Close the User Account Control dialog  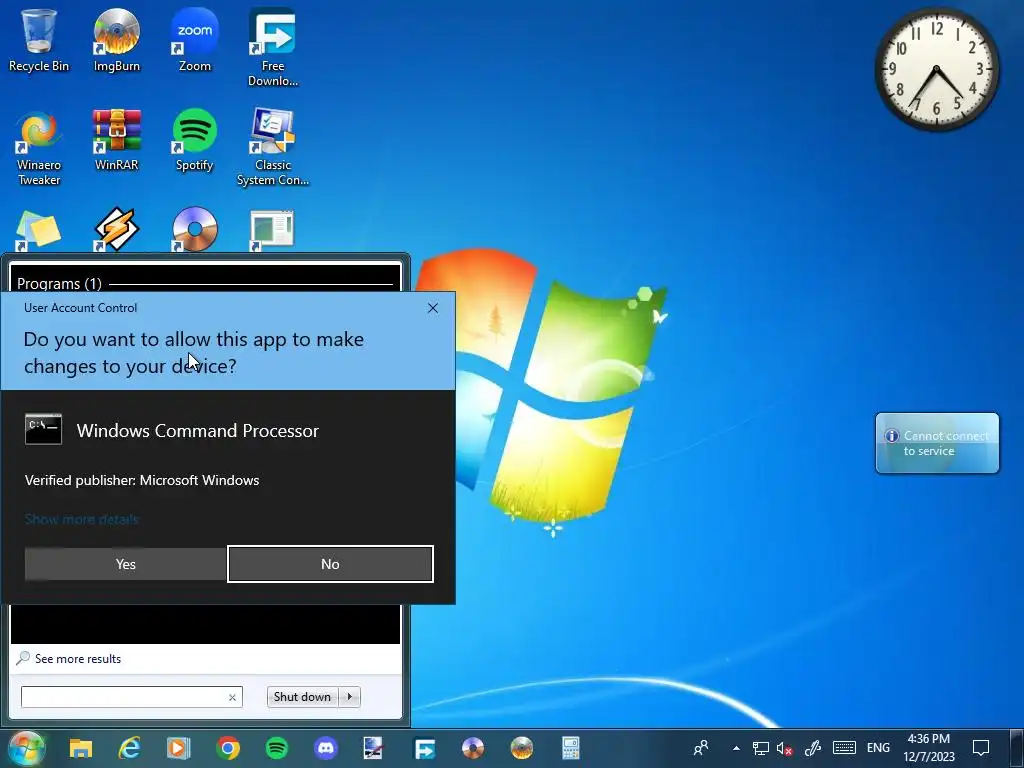[432, 308]
